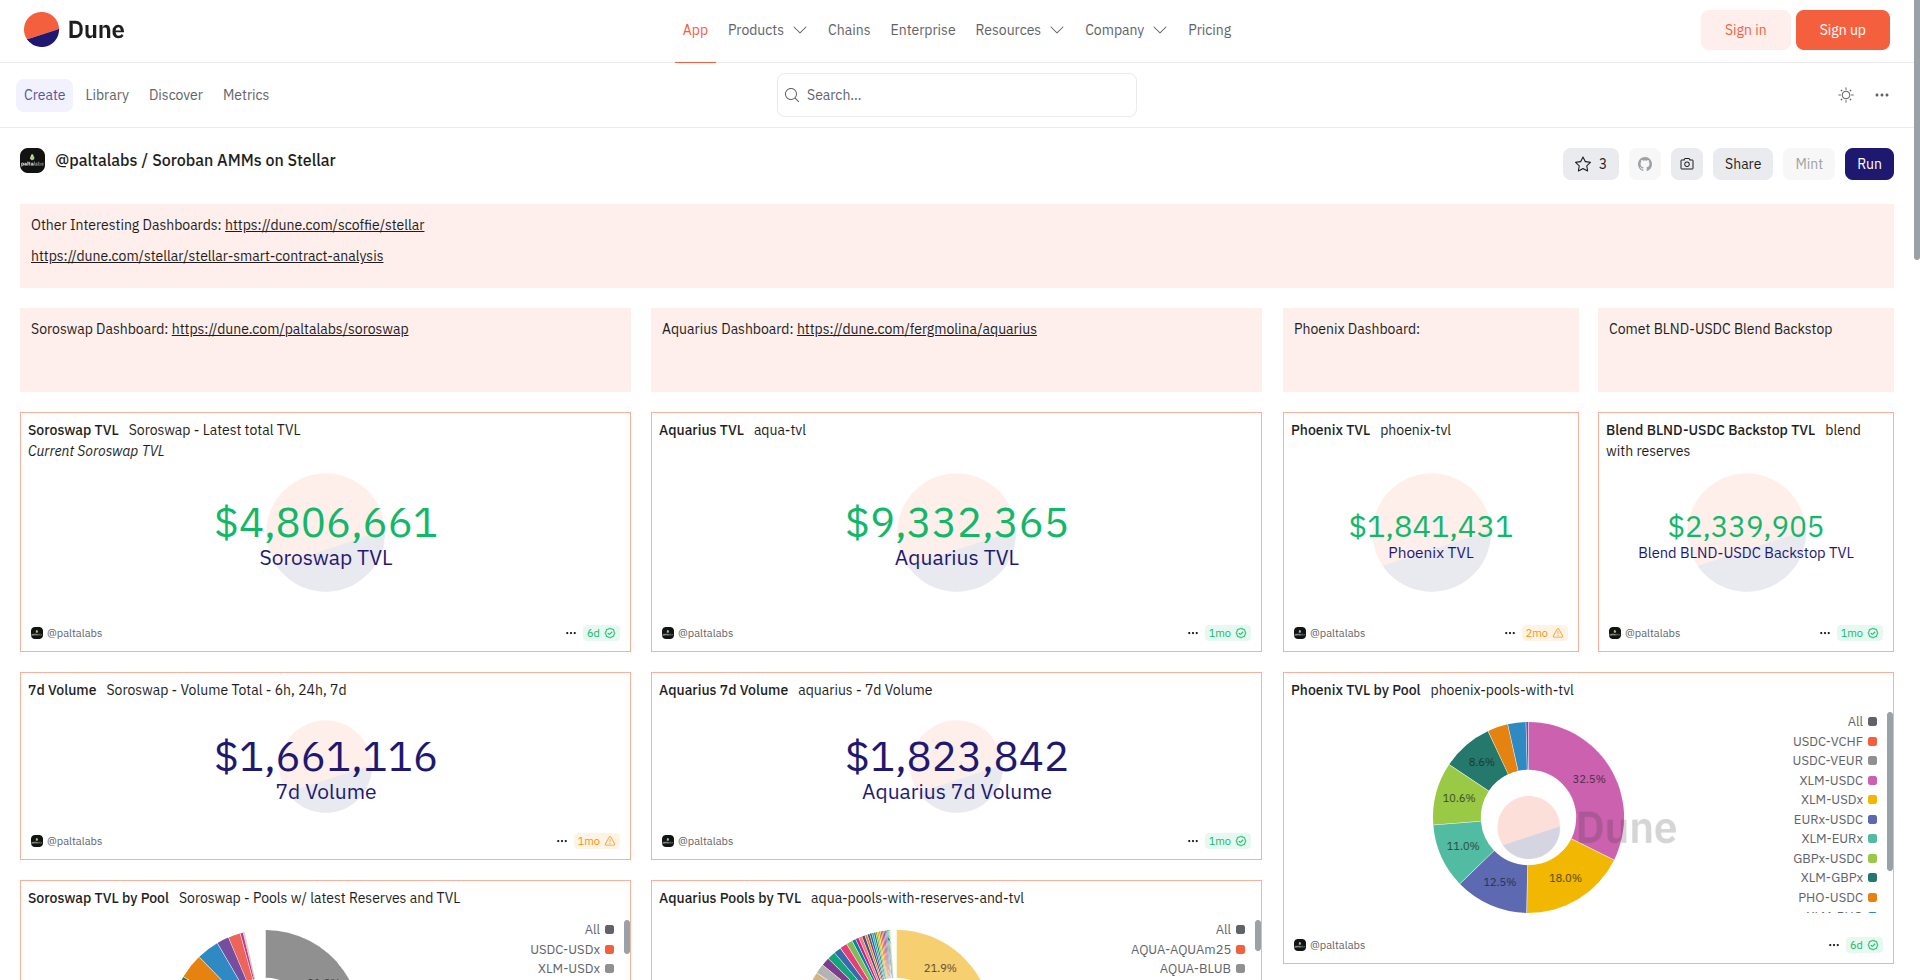The height and width of the screenshot is (980, 1920).
Task: Click the 1mo badge on Aquarius 7d Volume
Action: pos(1227,841)
